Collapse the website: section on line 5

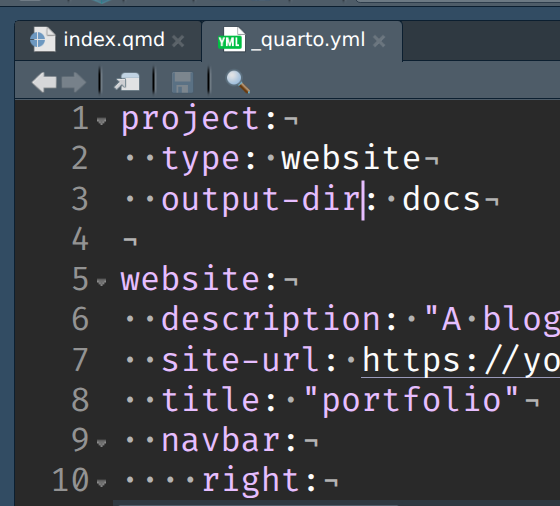[101, 282]
